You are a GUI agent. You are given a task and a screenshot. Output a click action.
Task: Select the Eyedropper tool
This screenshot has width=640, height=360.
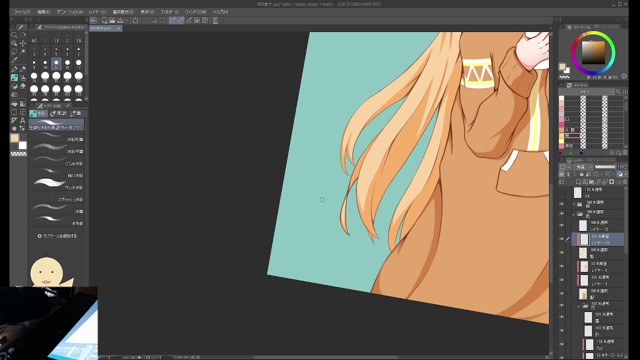click(14, 60)
